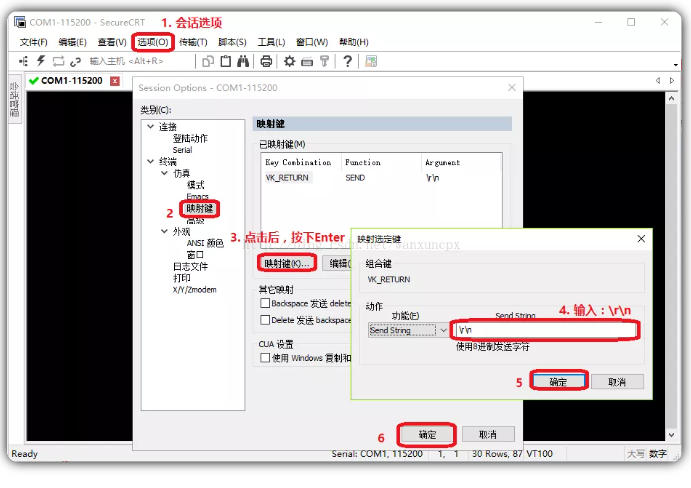Click the Print icon in toolbar
Screen dimensions: 691x488
coord(266,61)
